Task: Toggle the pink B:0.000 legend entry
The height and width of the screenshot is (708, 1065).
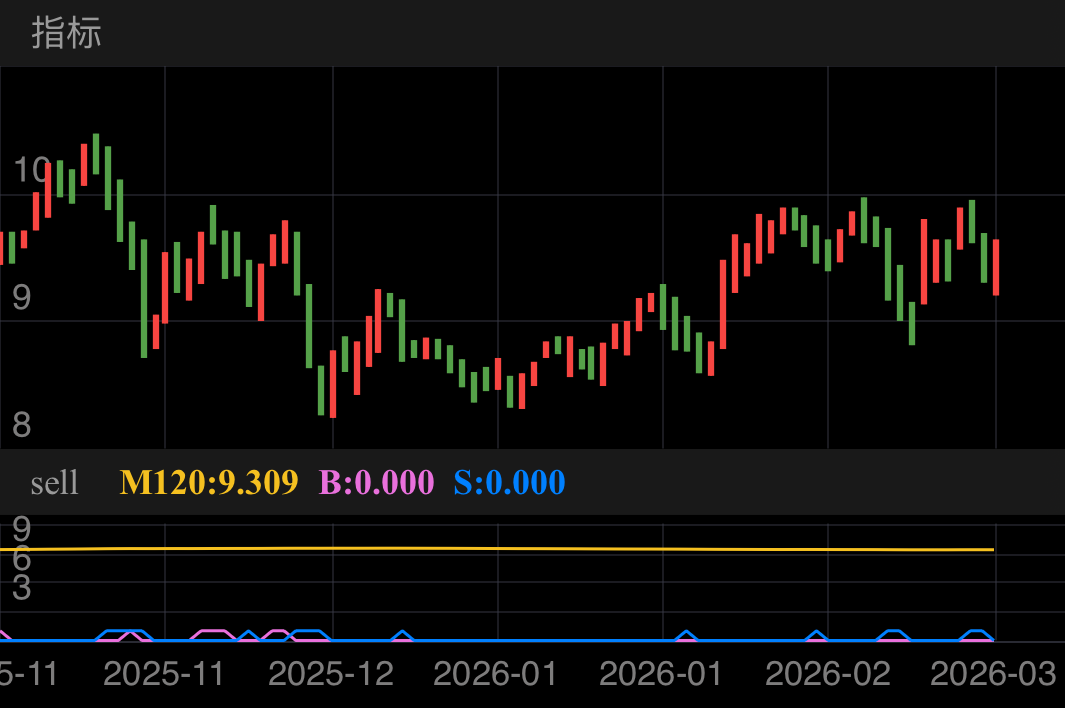Action: [x=376, y=483]
